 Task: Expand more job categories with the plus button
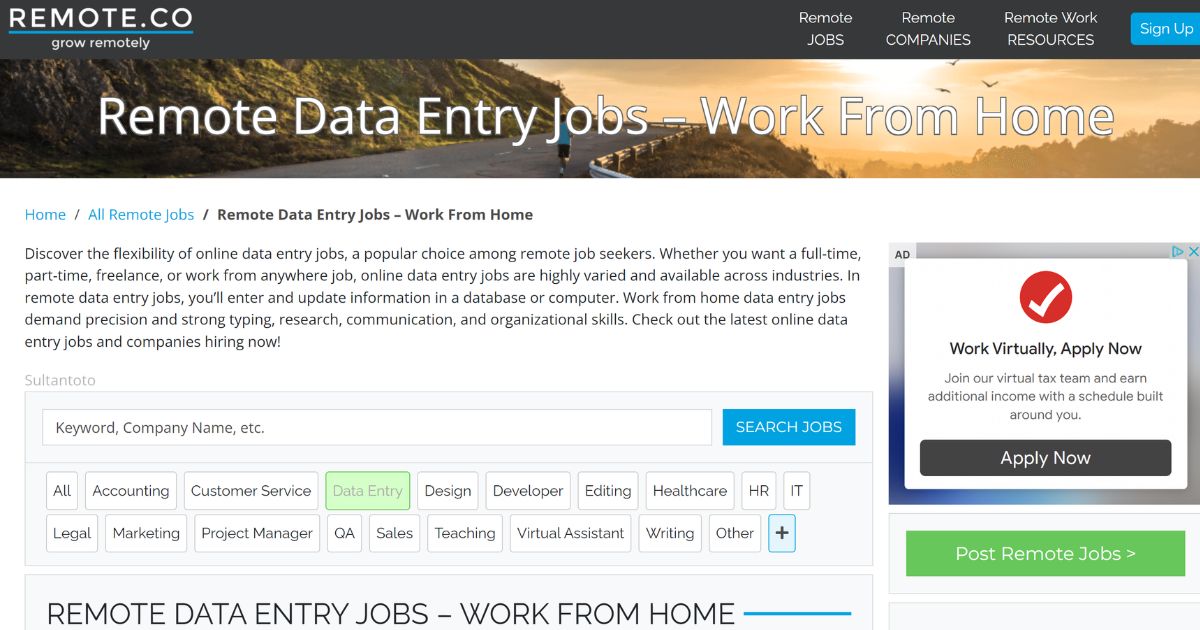tap(781, 533)
